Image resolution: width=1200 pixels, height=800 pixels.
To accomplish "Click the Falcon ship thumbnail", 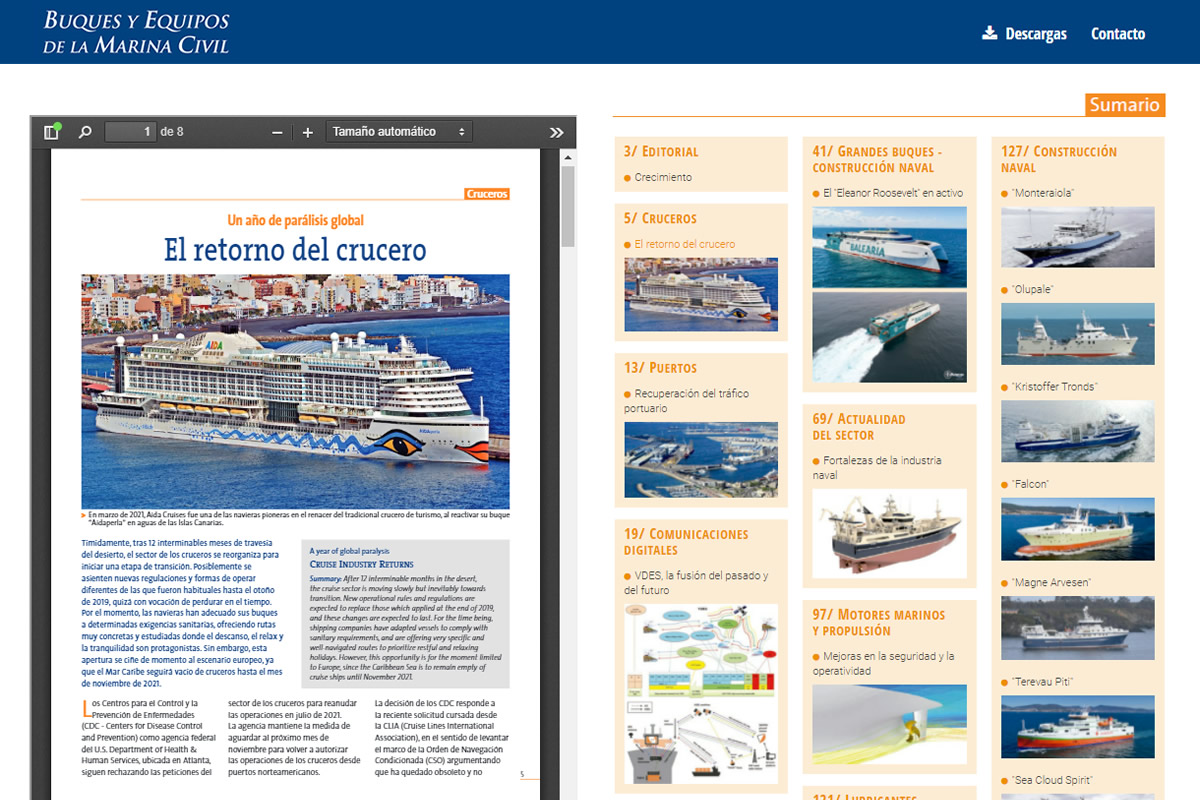I will [1078, 528].
